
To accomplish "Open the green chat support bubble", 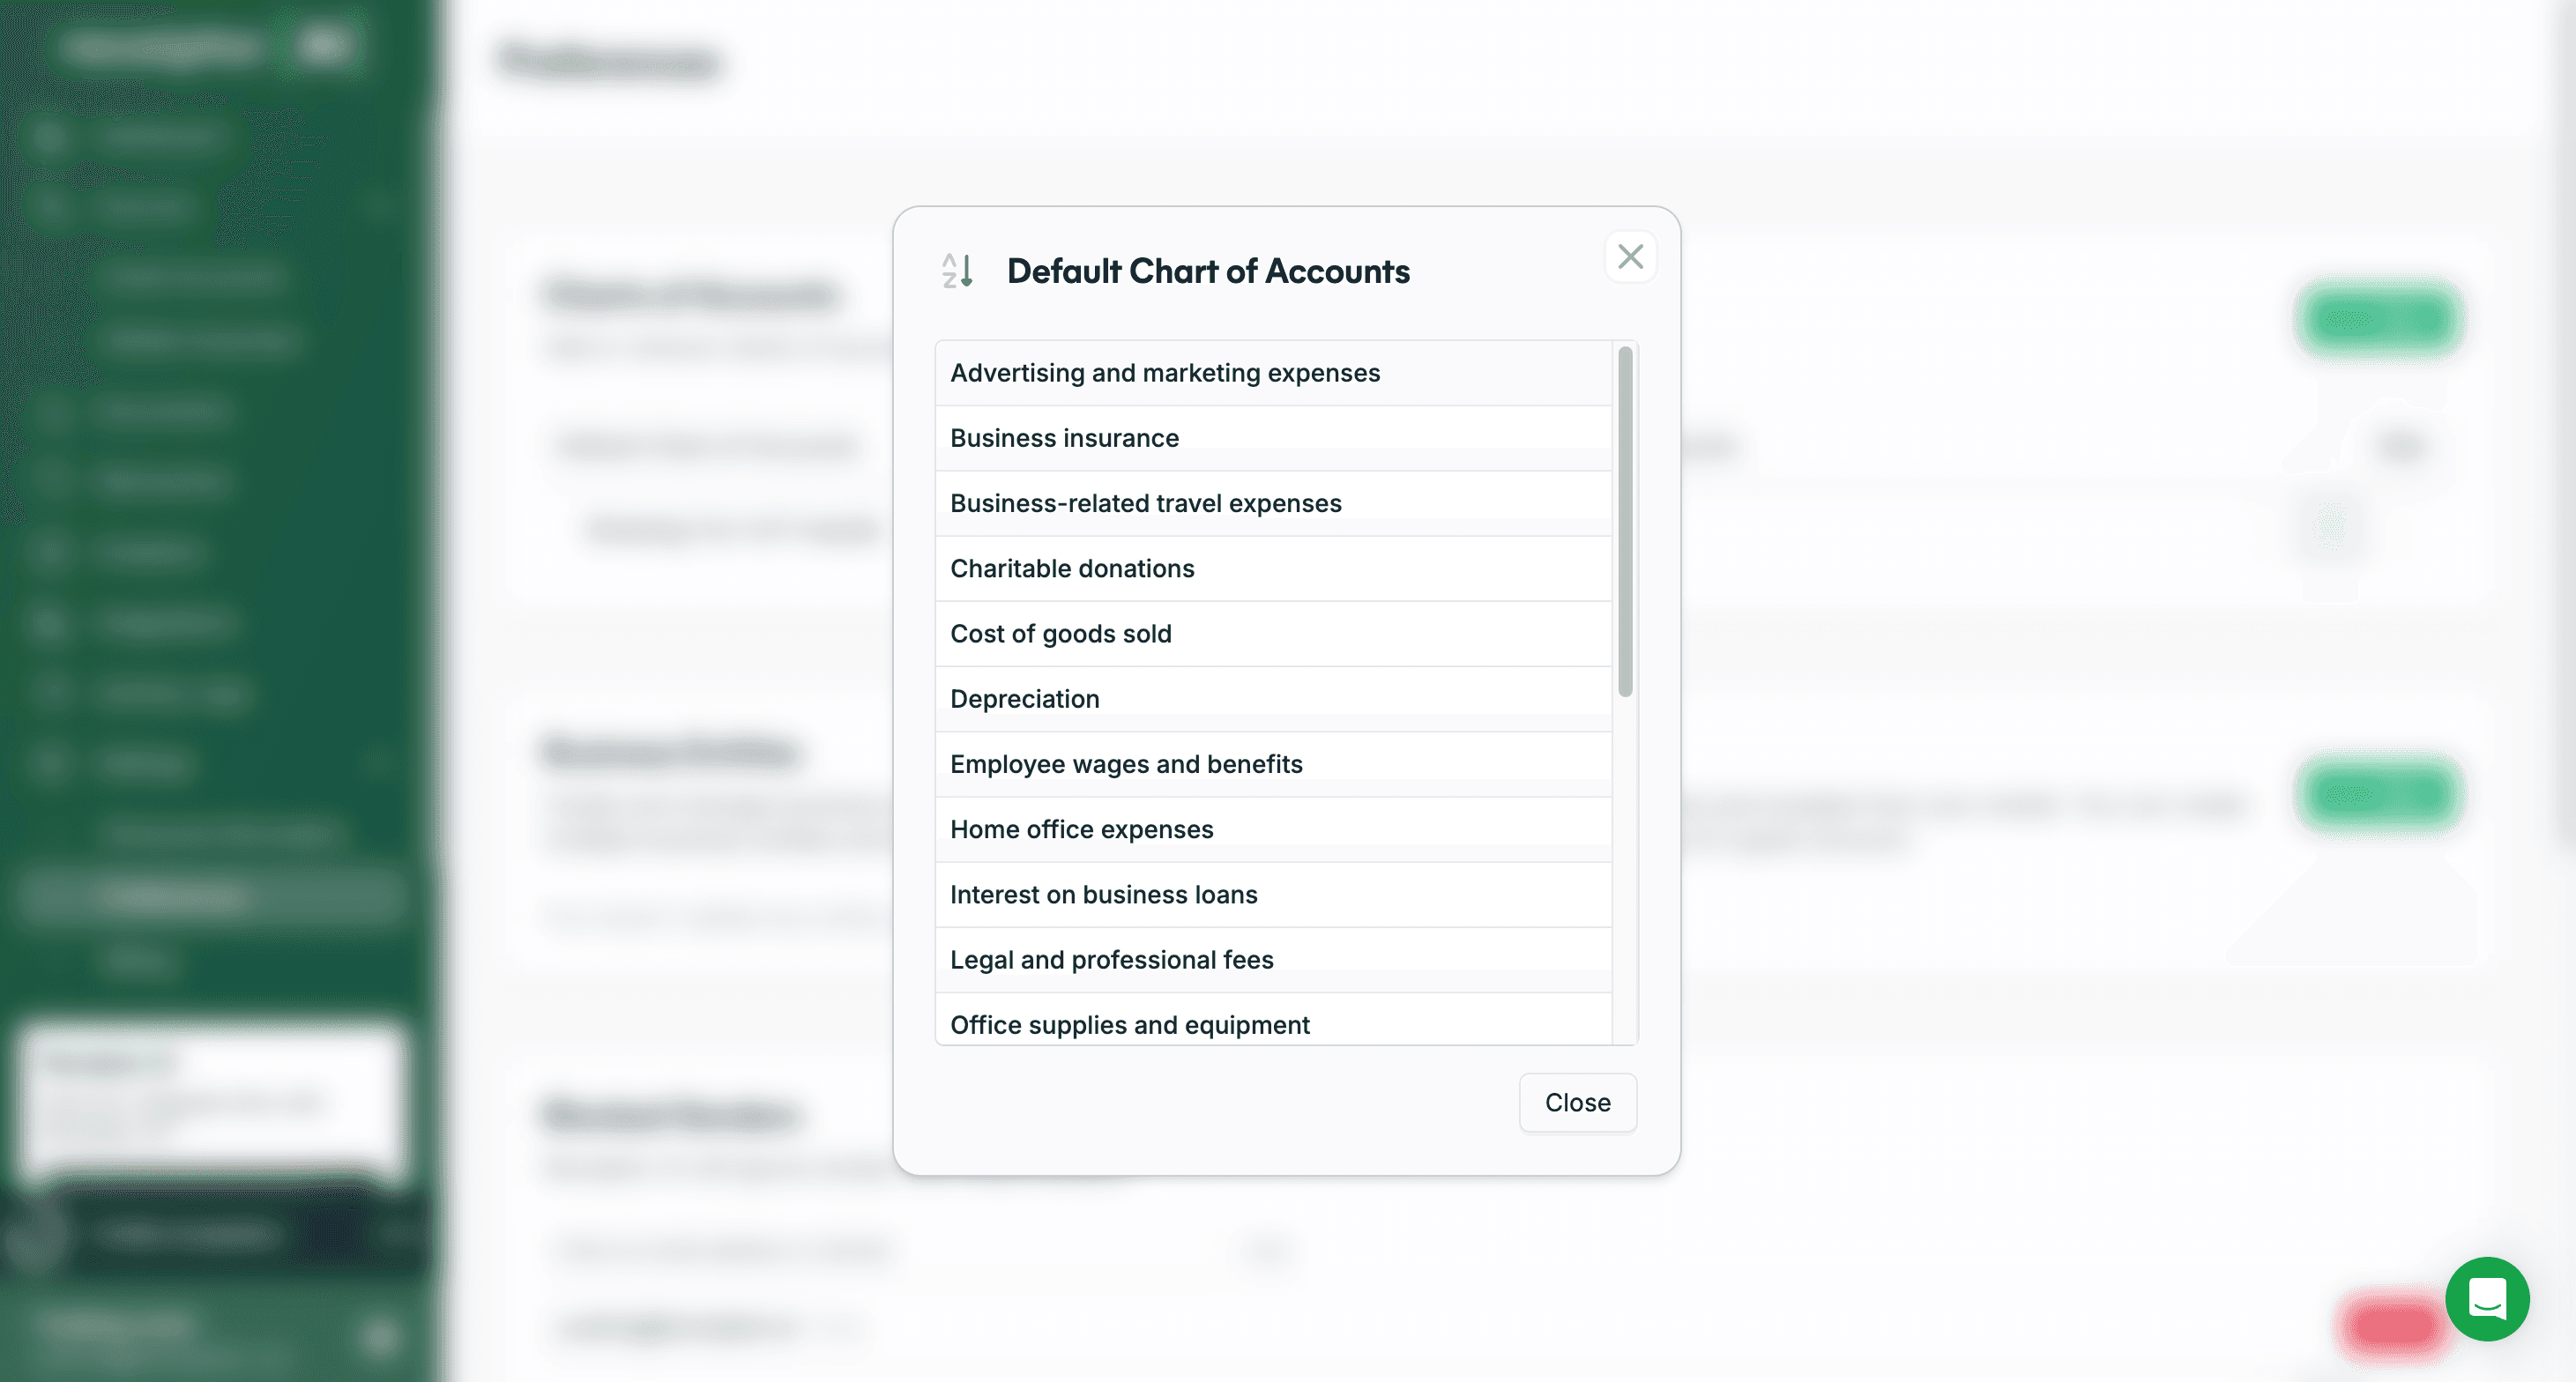I will tap(2486, 1298).
